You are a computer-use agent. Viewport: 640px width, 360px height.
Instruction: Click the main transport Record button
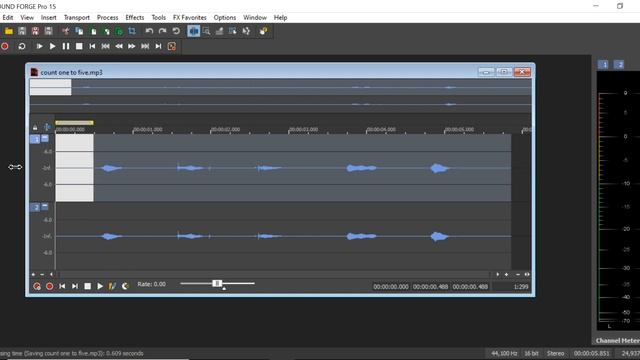(x=5, y=47)
